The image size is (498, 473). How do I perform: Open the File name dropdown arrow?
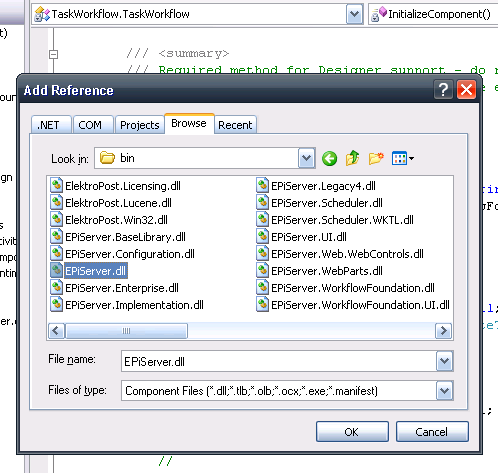coord(444,361)
